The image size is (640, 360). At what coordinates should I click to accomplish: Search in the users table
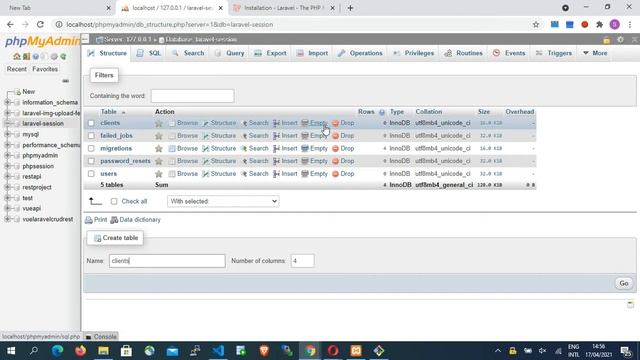coord(255,173)
